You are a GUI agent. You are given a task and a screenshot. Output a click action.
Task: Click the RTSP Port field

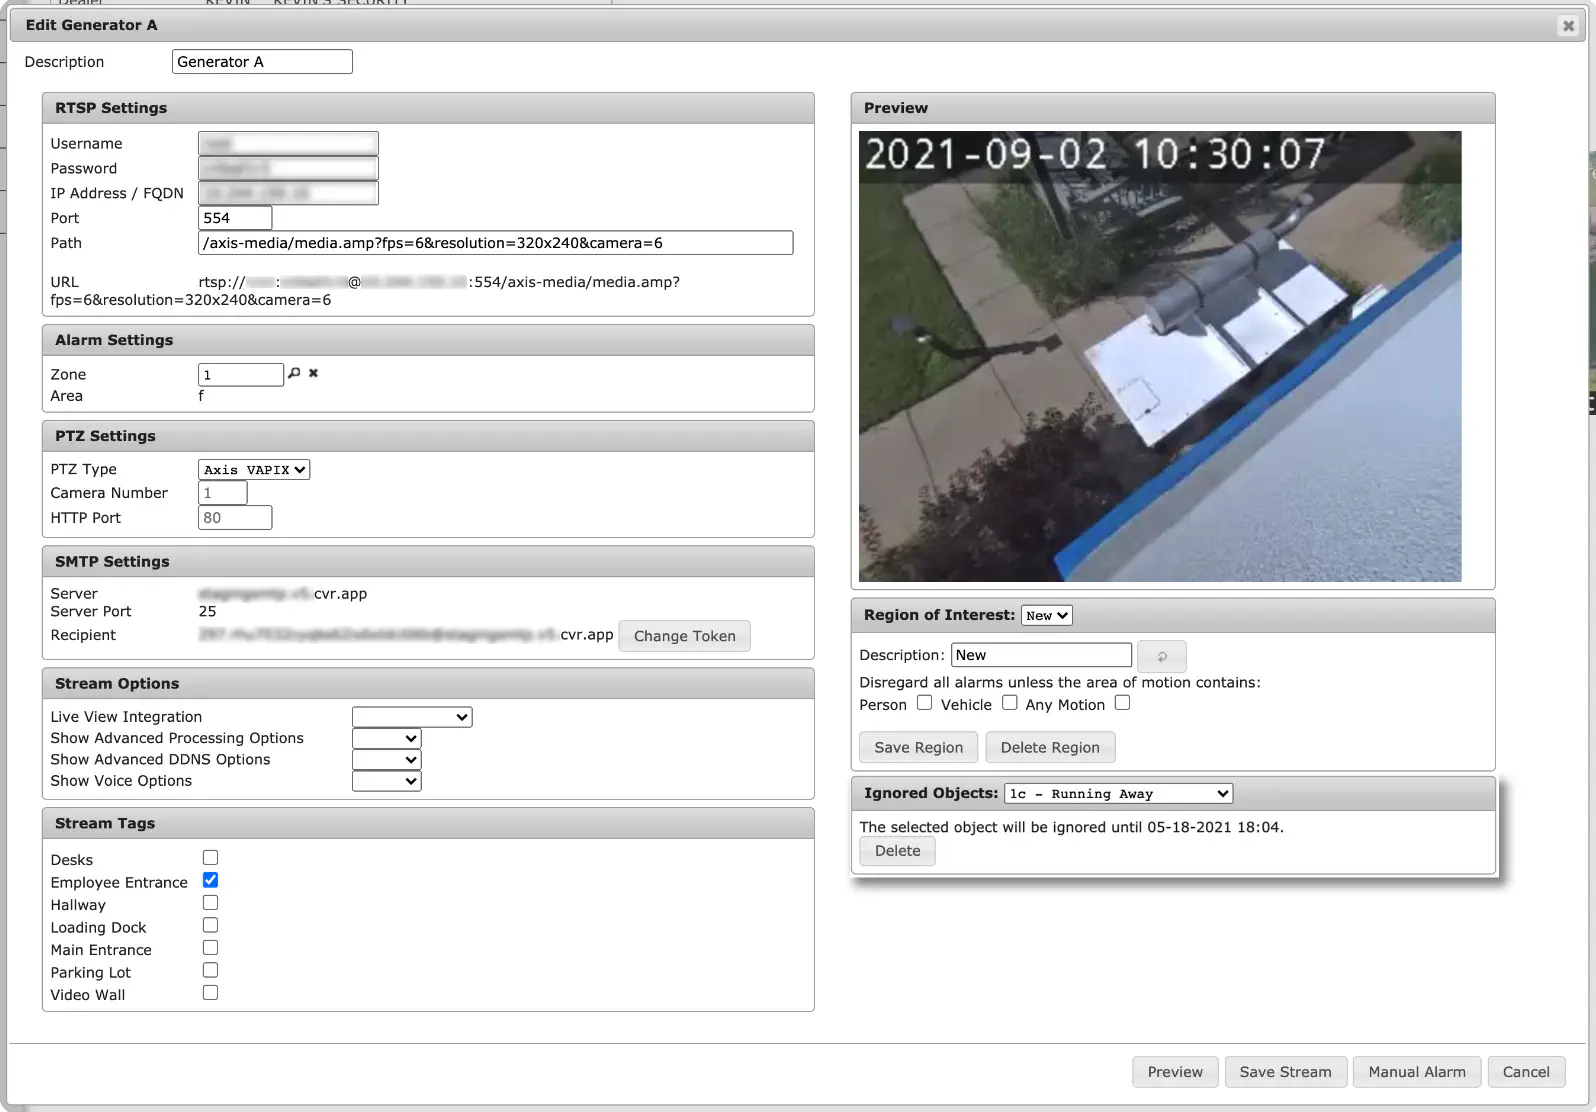tap(235, 218)
